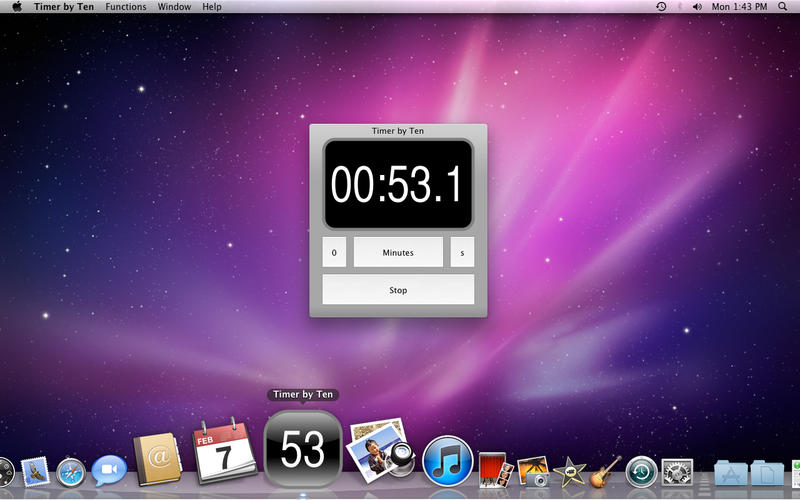Image resolution: width=800 pixels, height=500 pixels.
Task: Click the Mon 1:43 PM clock
Action: click(x=739, y=7)
